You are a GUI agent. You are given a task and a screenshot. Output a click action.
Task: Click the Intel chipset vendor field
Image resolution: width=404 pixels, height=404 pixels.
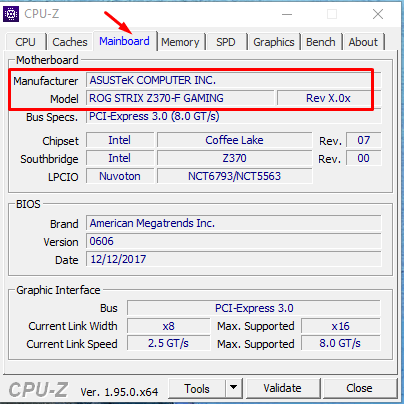[120, 140]
